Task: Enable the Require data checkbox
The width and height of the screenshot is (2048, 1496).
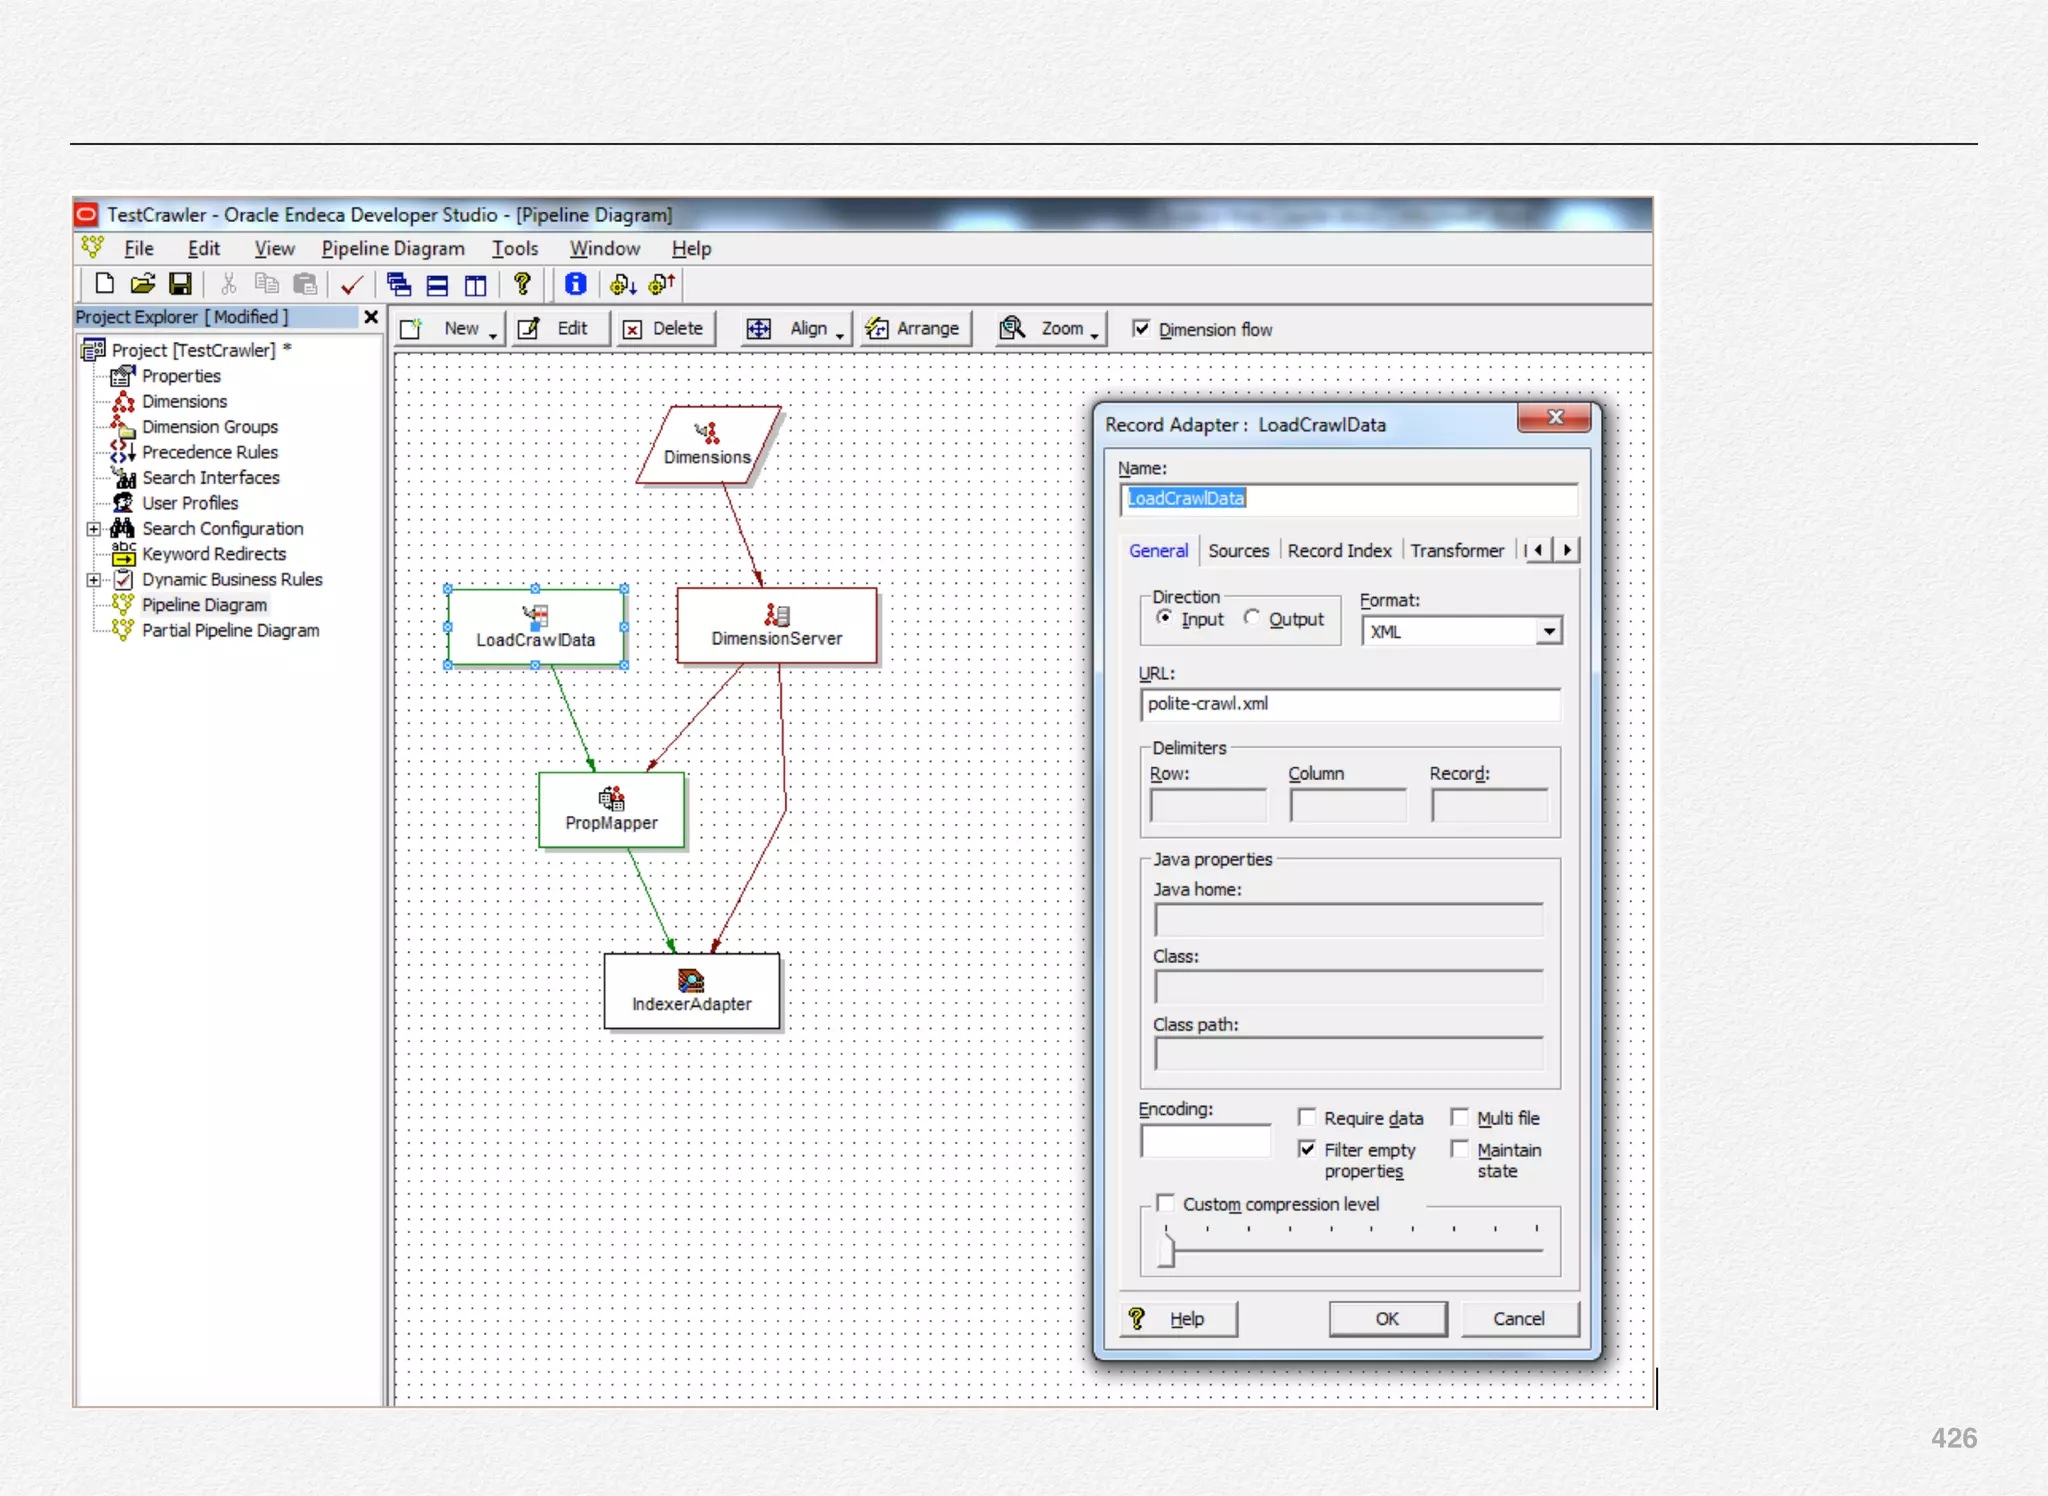Action: pos(1307,1118)
